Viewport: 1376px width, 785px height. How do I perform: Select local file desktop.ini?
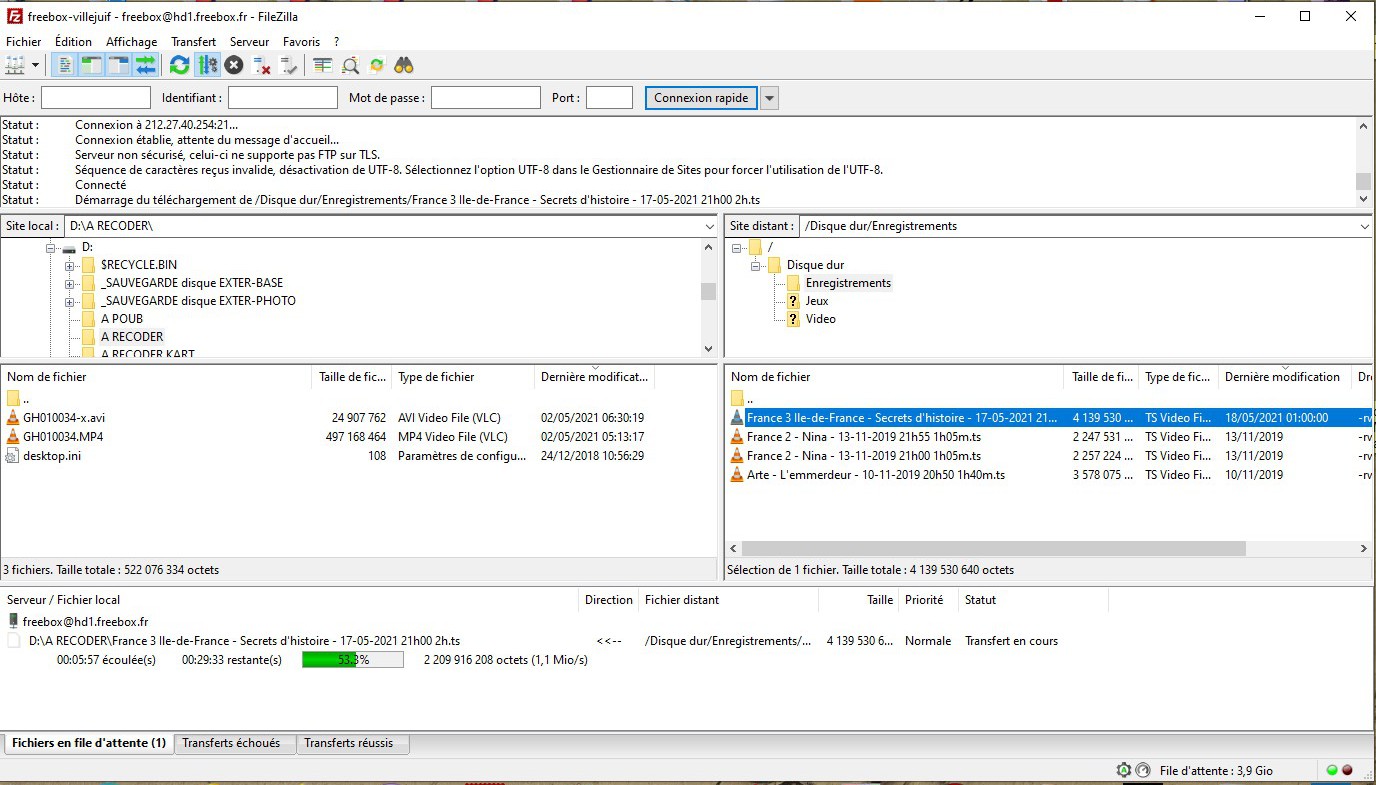52,456
